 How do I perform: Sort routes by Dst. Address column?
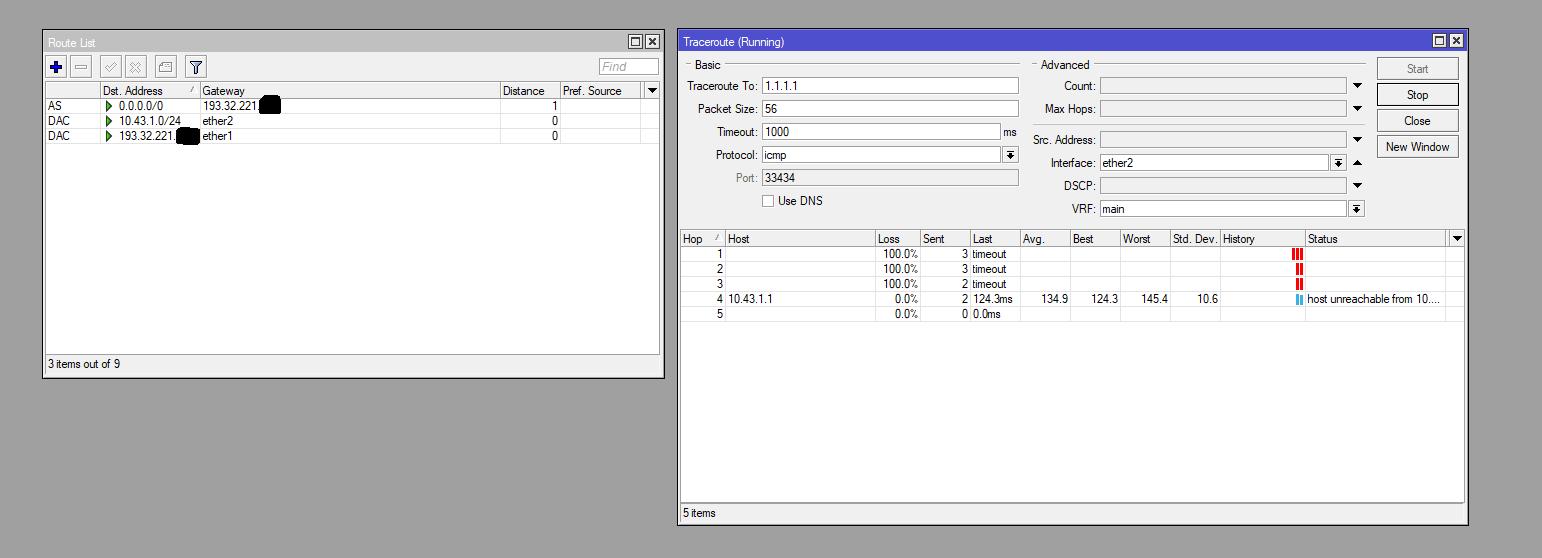point(150,90)
